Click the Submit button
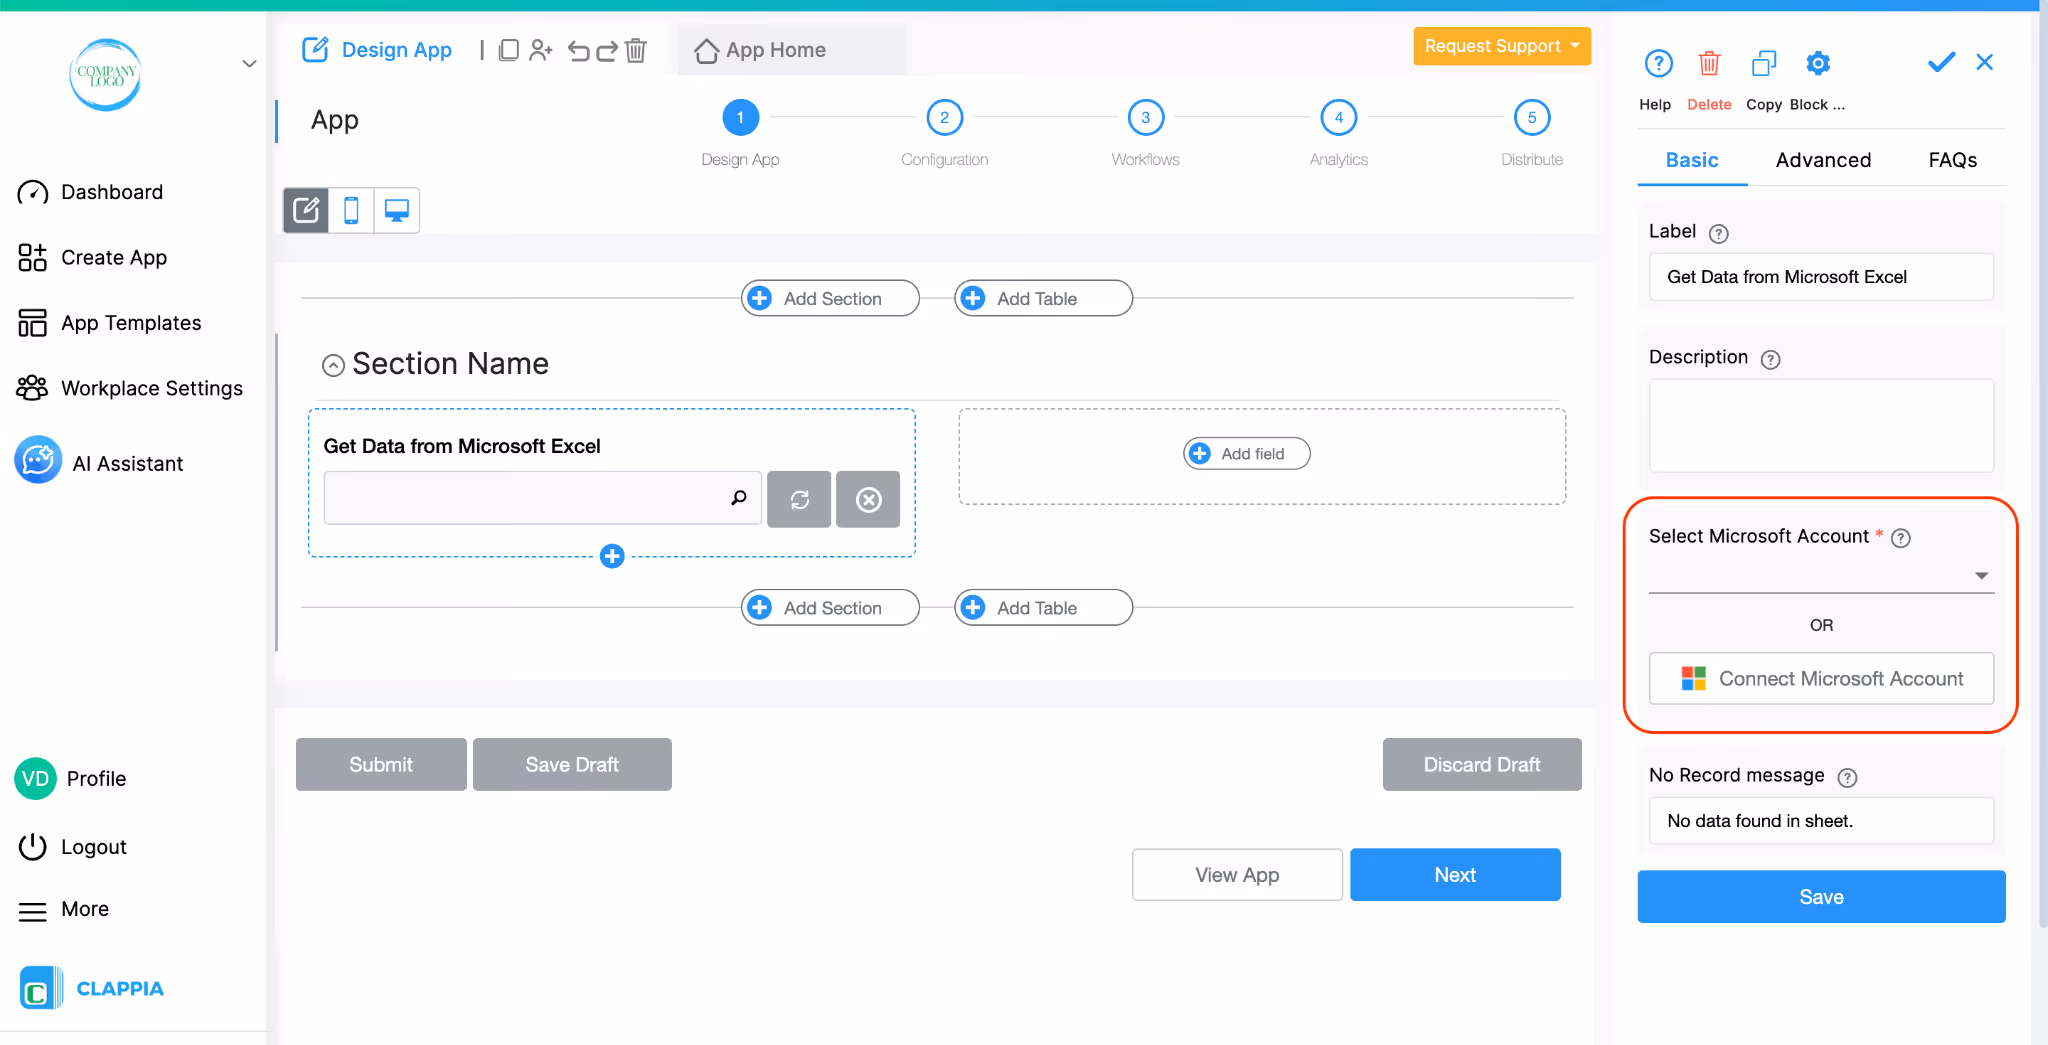Image resolution: width=2048 pixels, height=1045 pixels. point(381,765)
